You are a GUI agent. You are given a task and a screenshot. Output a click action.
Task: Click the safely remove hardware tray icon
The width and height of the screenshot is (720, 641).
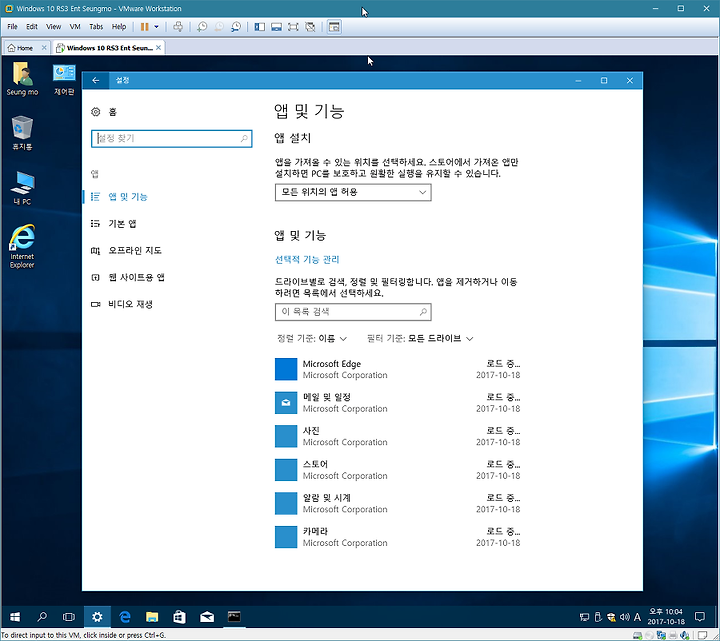[598, 617]
